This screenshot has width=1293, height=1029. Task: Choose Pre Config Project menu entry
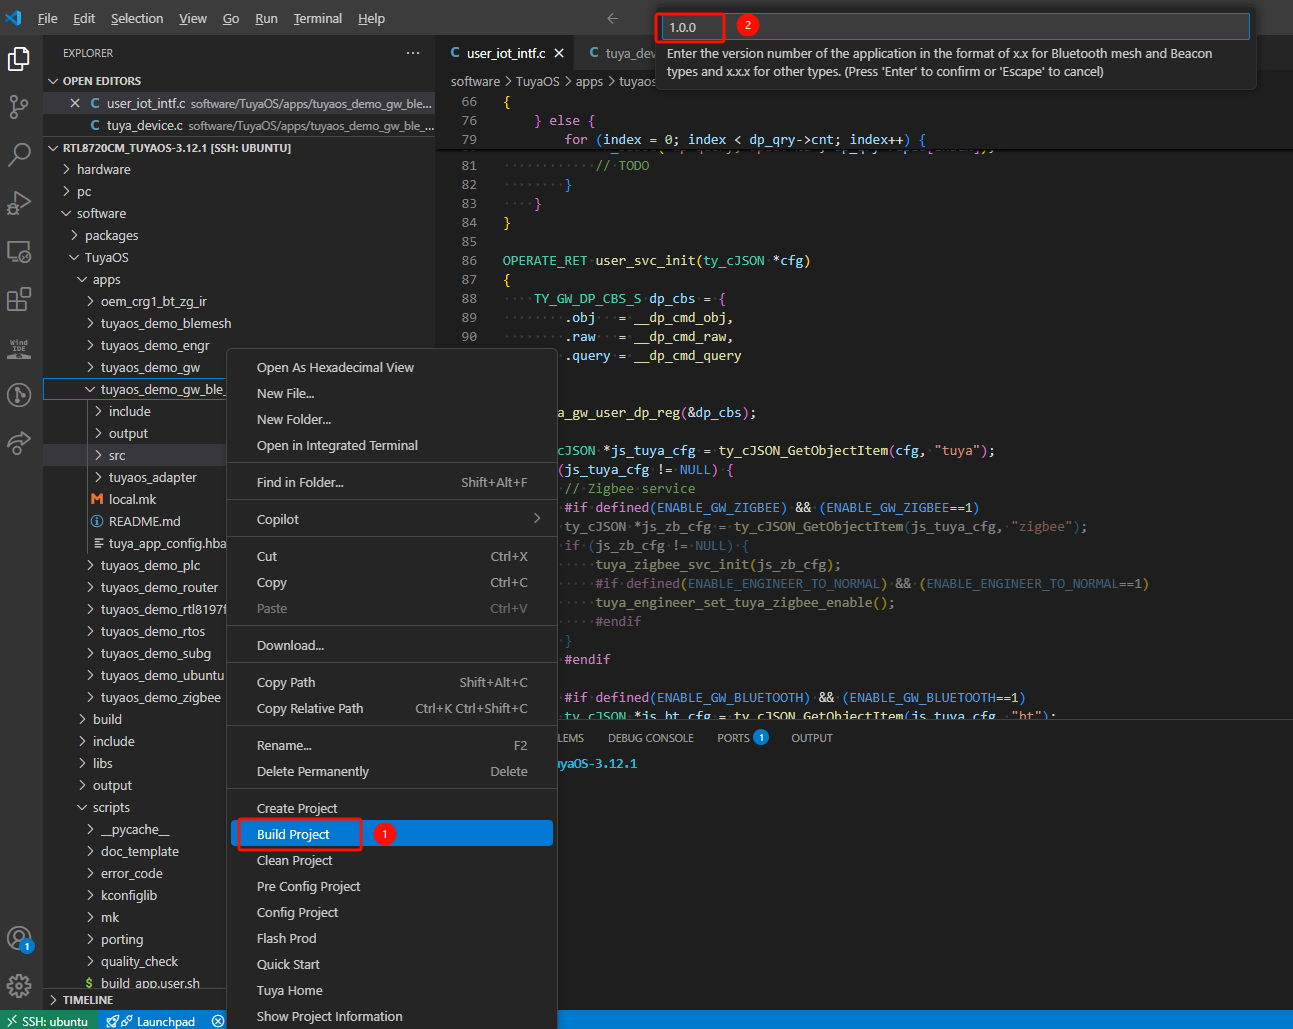tap(392, 886)
